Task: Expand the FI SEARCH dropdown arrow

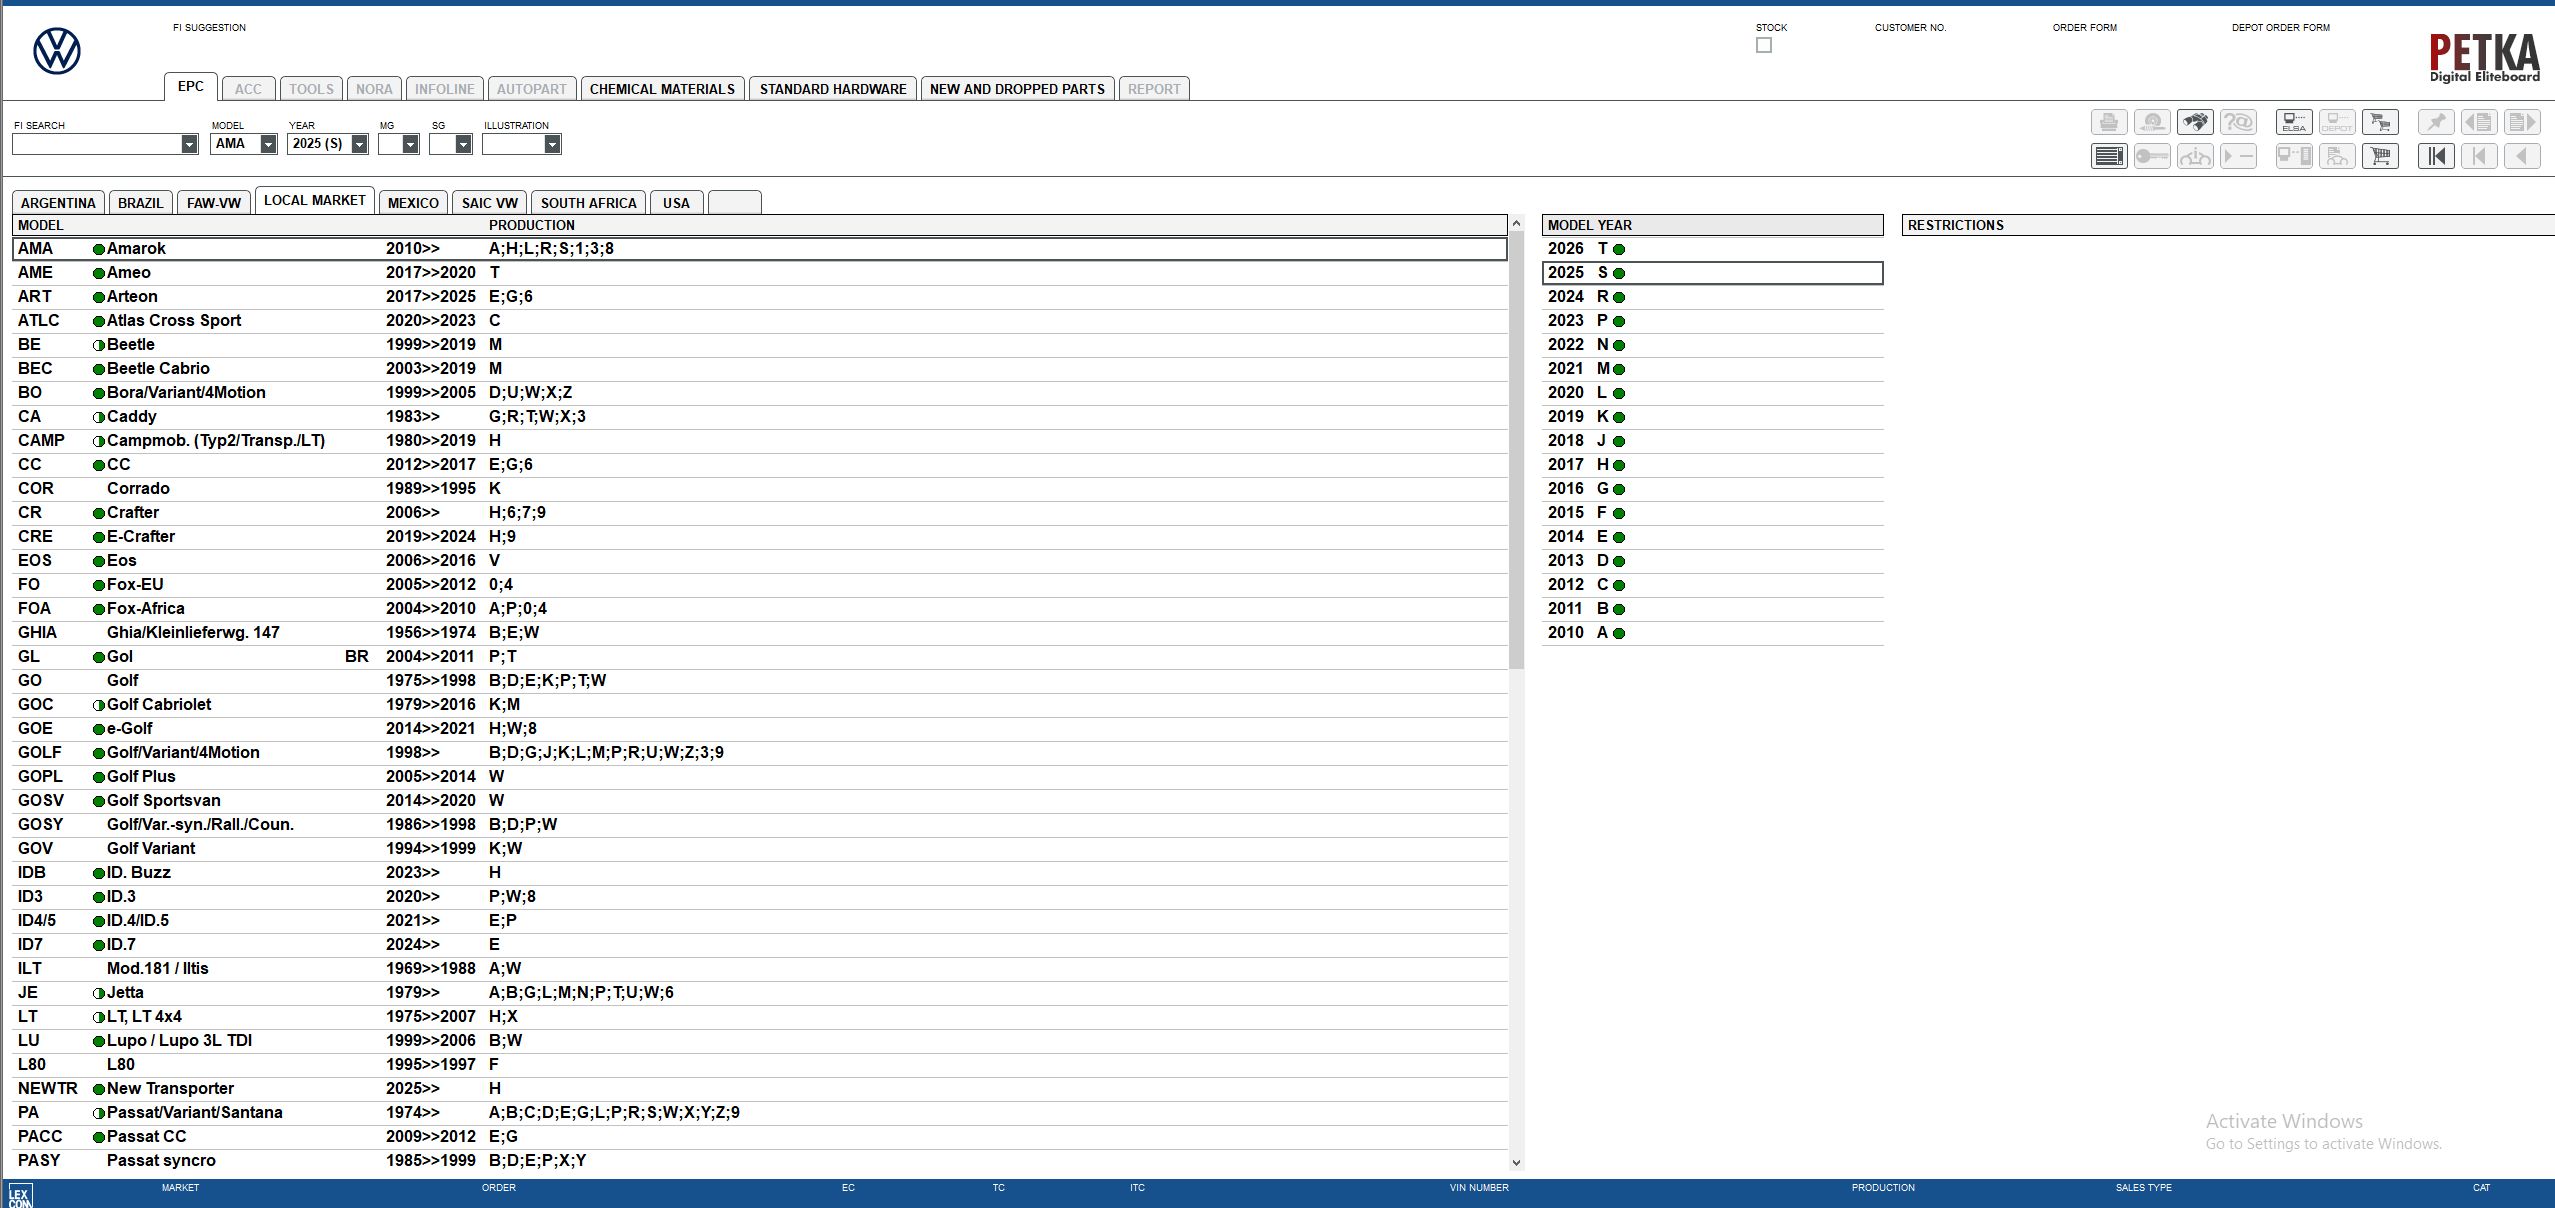Action: pyautogui.click(x=189, y=144)
